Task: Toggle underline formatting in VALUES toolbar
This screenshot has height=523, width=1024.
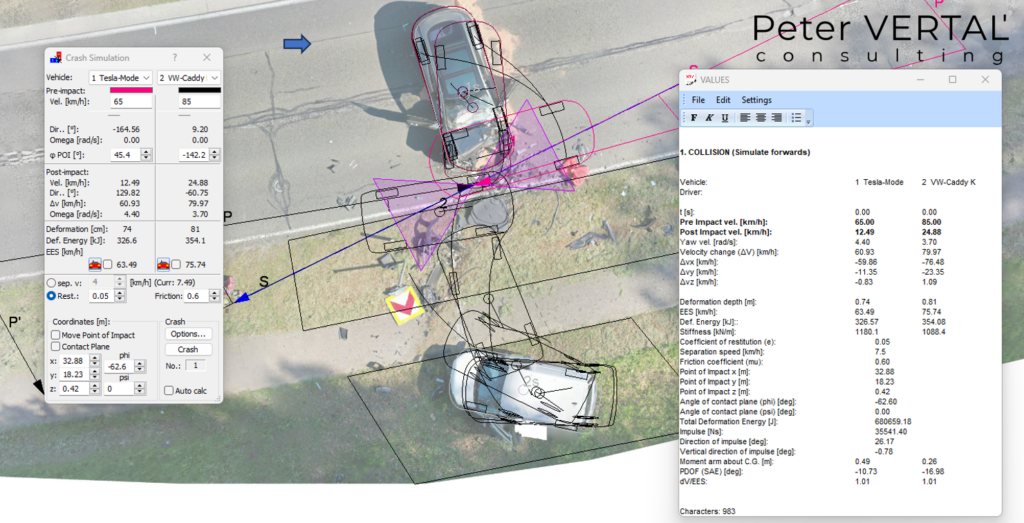Action: pos(725,118)
